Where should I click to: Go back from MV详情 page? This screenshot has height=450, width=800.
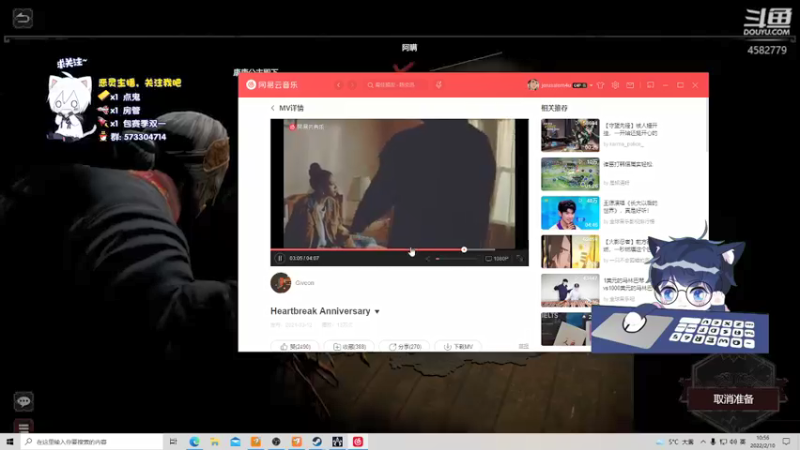[272, 108]
